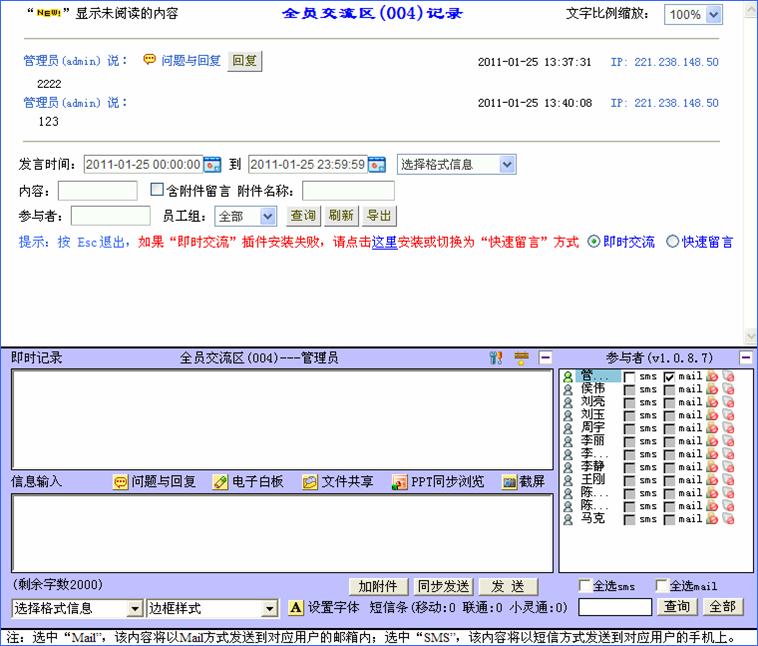758x646 pixels.
Task: Open the start date calendar picker
Action: pyautogui.click(x=212, y=165)
